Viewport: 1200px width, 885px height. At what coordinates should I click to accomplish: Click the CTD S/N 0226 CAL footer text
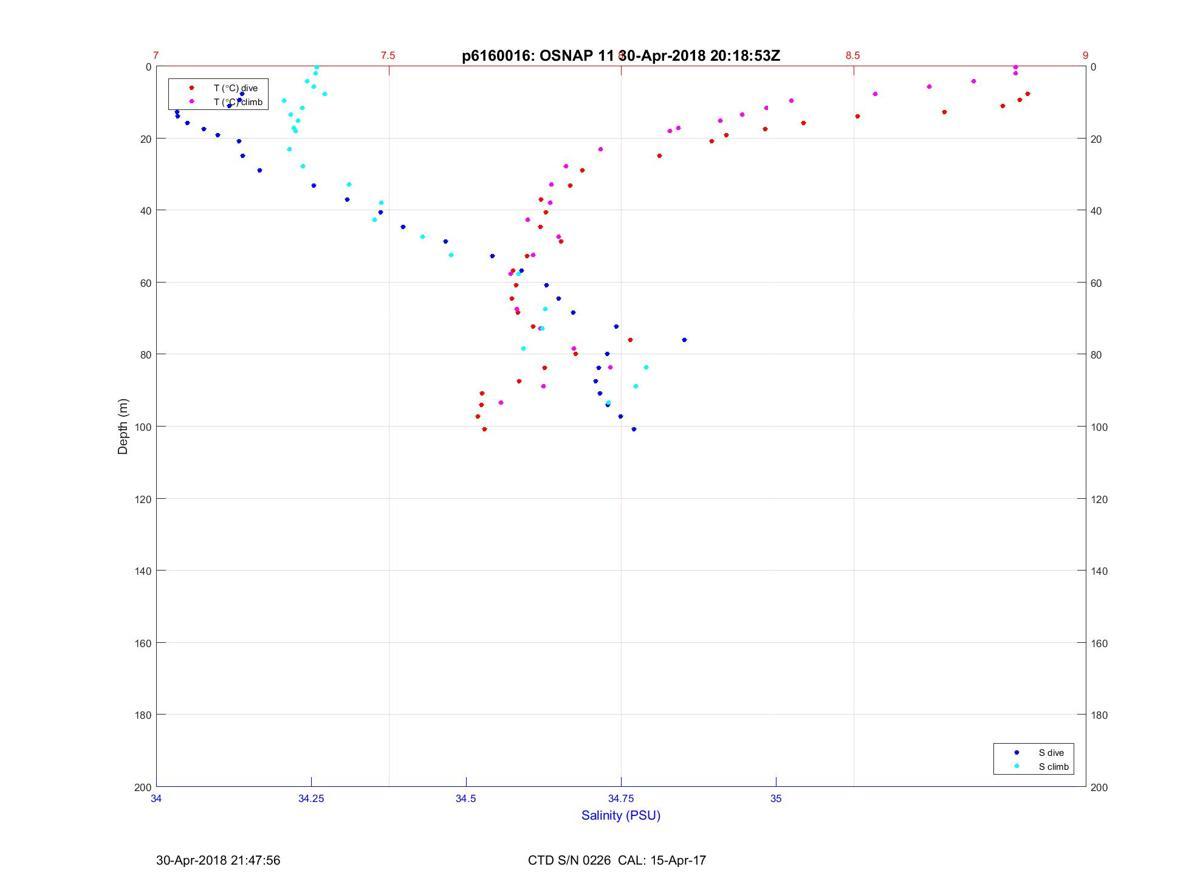point(617,860)
